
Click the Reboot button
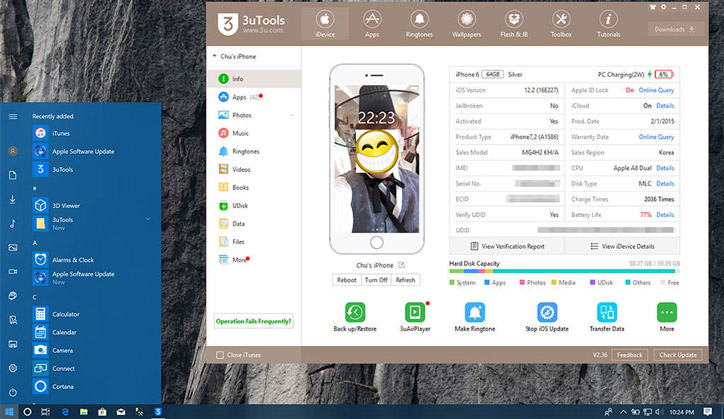(x=346, y=280)
